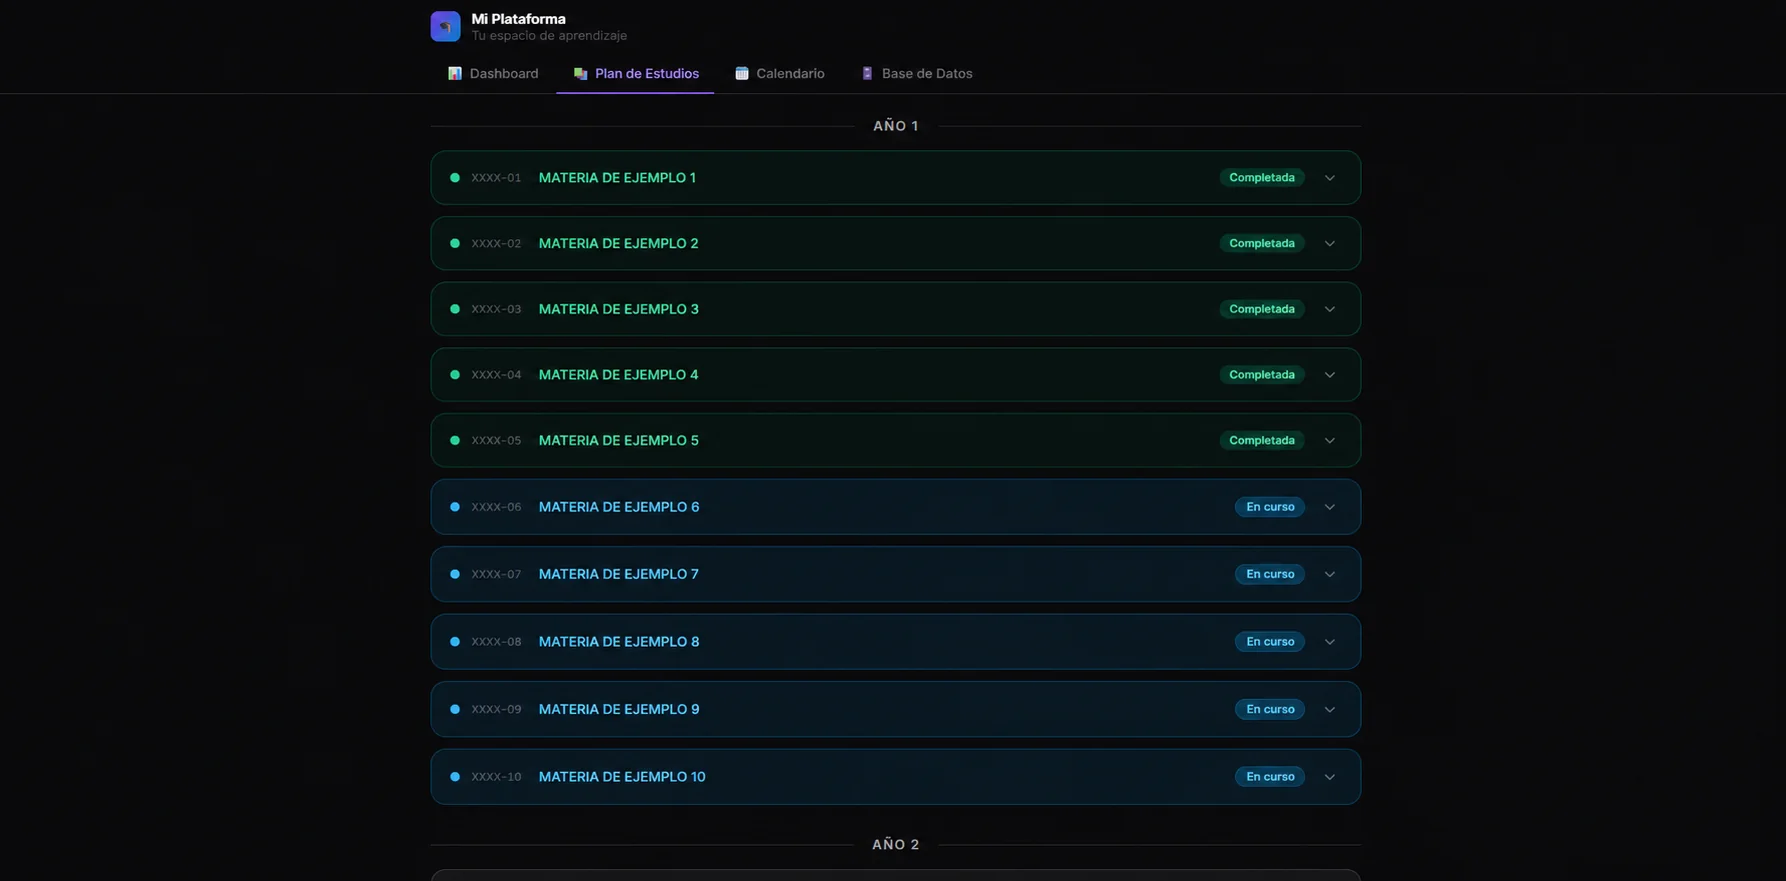
Task: Click En curso badge on Materia de Ejemplo 7
Action: (1270, 574)
